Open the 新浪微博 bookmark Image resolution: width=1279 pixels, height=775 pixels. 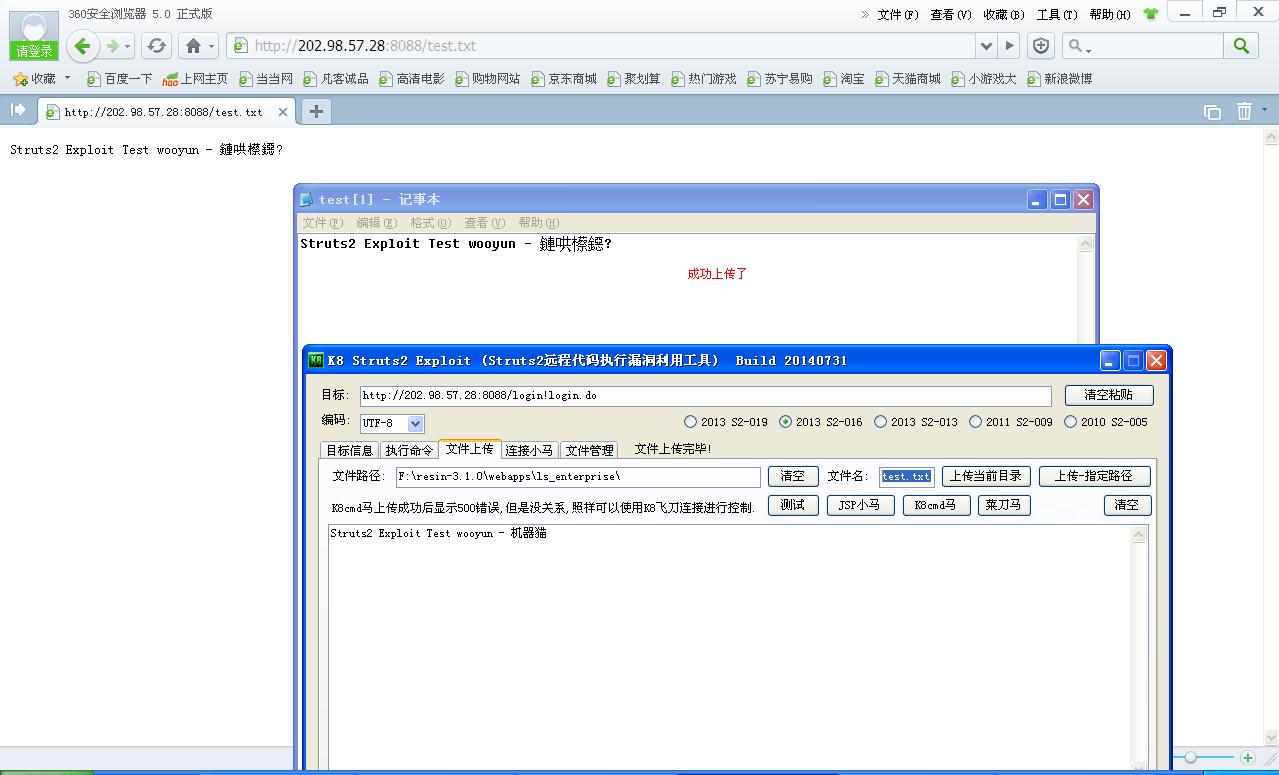(1059, 78)
